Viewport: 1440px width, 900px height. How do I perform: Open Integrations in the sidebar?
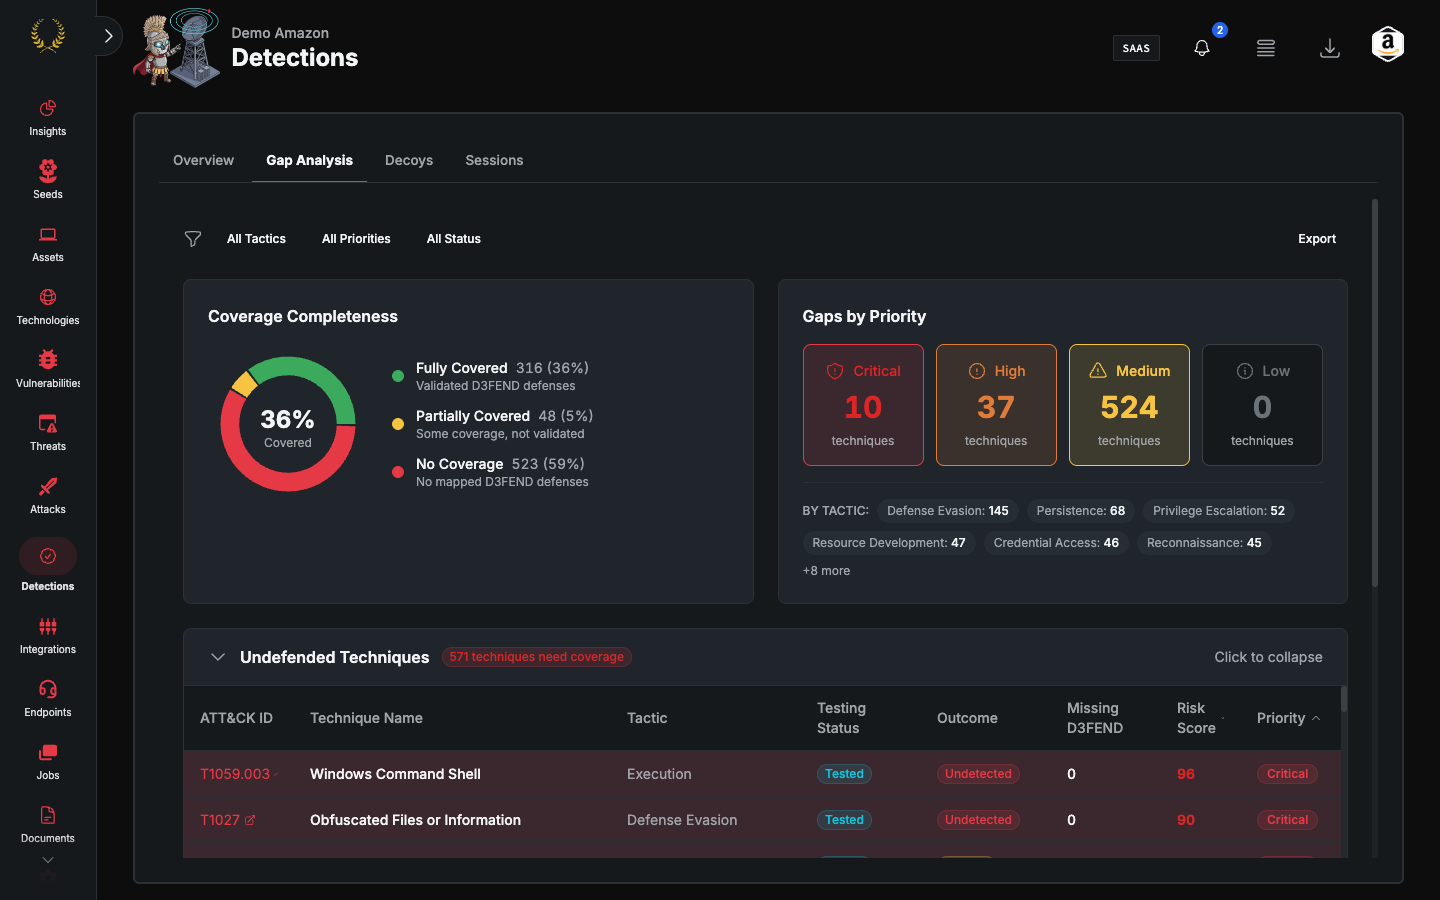tap(47, 635)
